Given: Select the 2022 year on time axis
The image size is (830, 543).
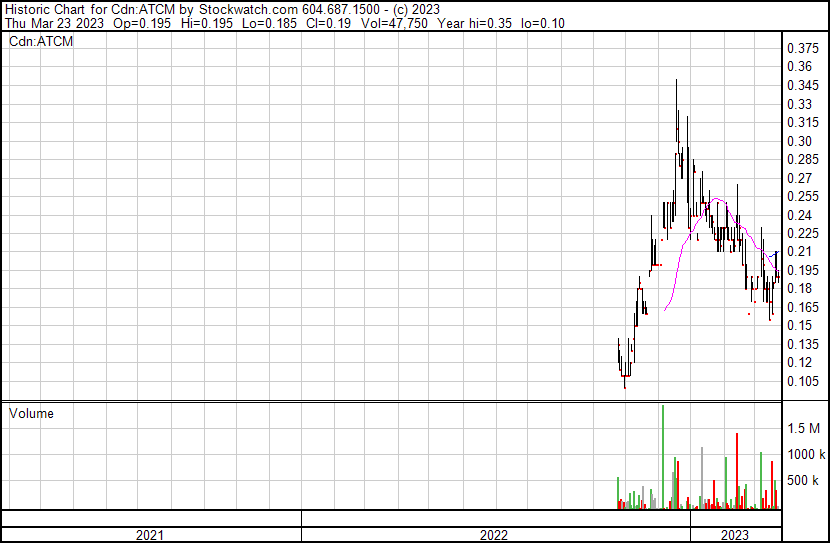Looking at the screenshot, I should [494, 535].
